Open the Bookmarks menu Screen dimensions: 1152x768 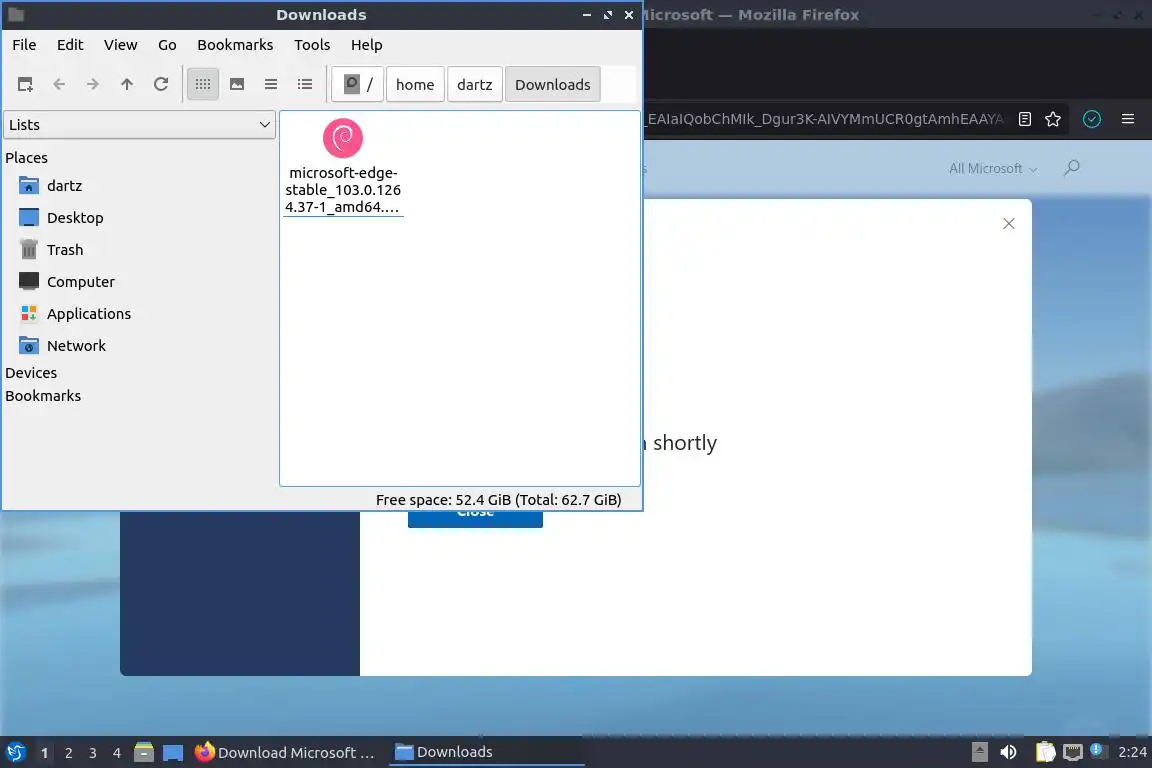[x=235, y=45]
